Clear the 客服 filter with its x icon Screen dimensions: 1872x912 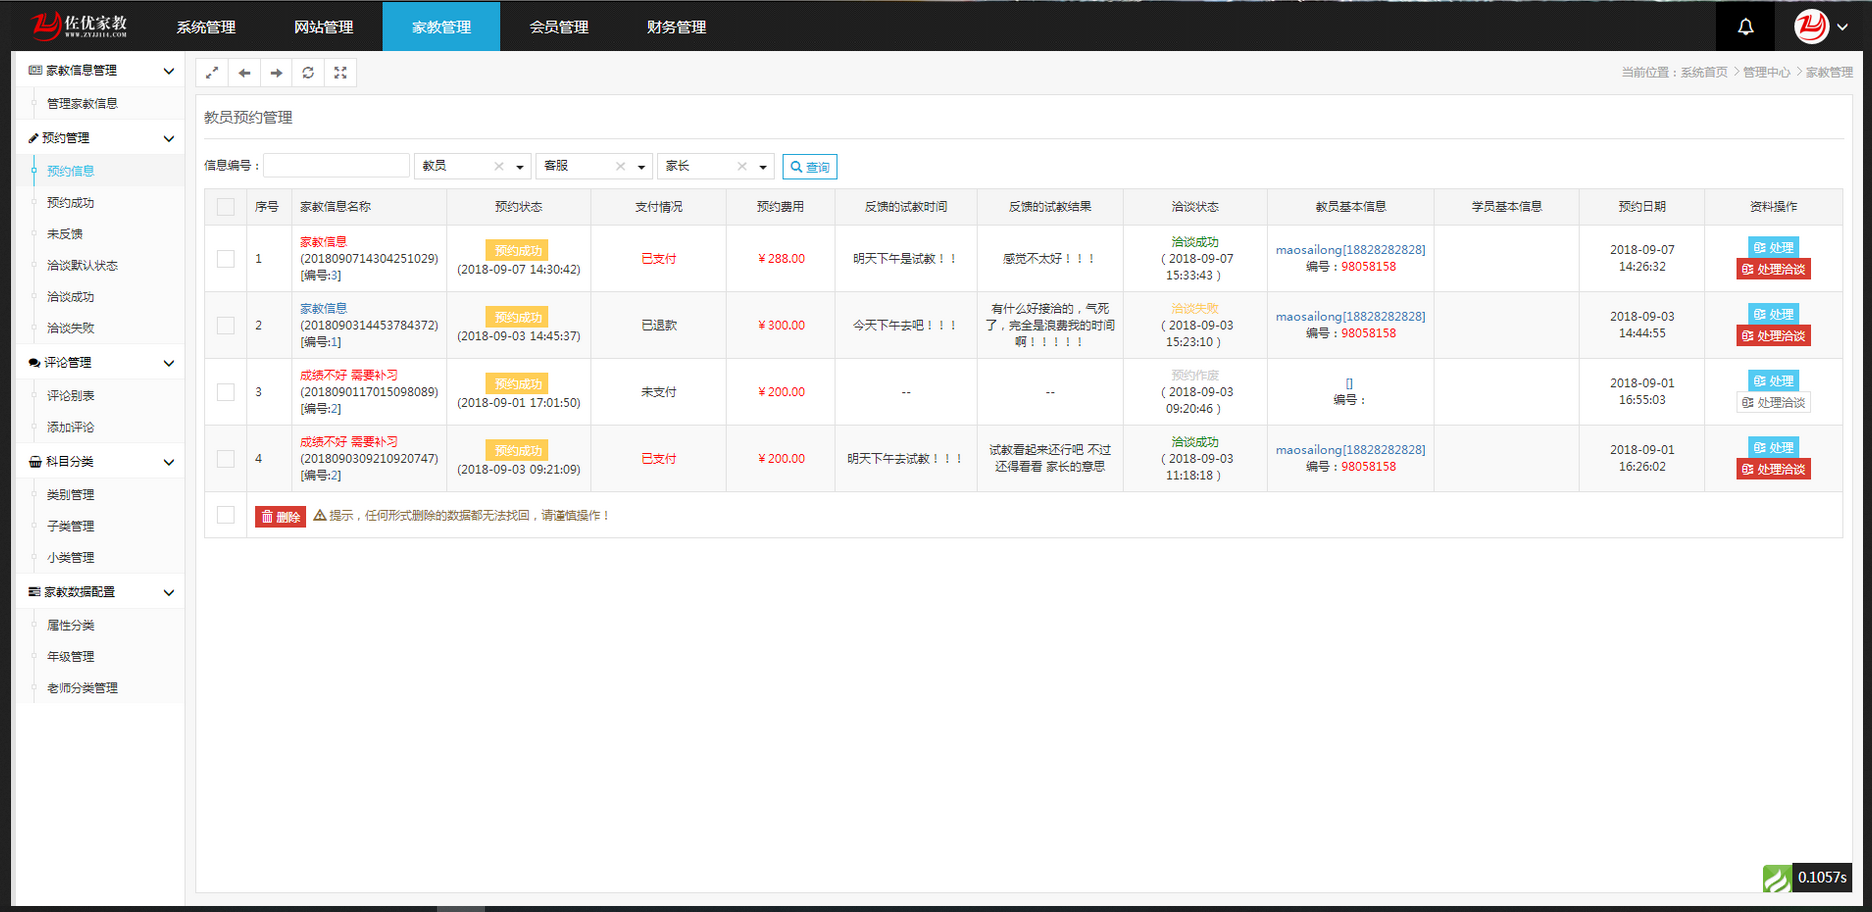click(x=620, y=166)
